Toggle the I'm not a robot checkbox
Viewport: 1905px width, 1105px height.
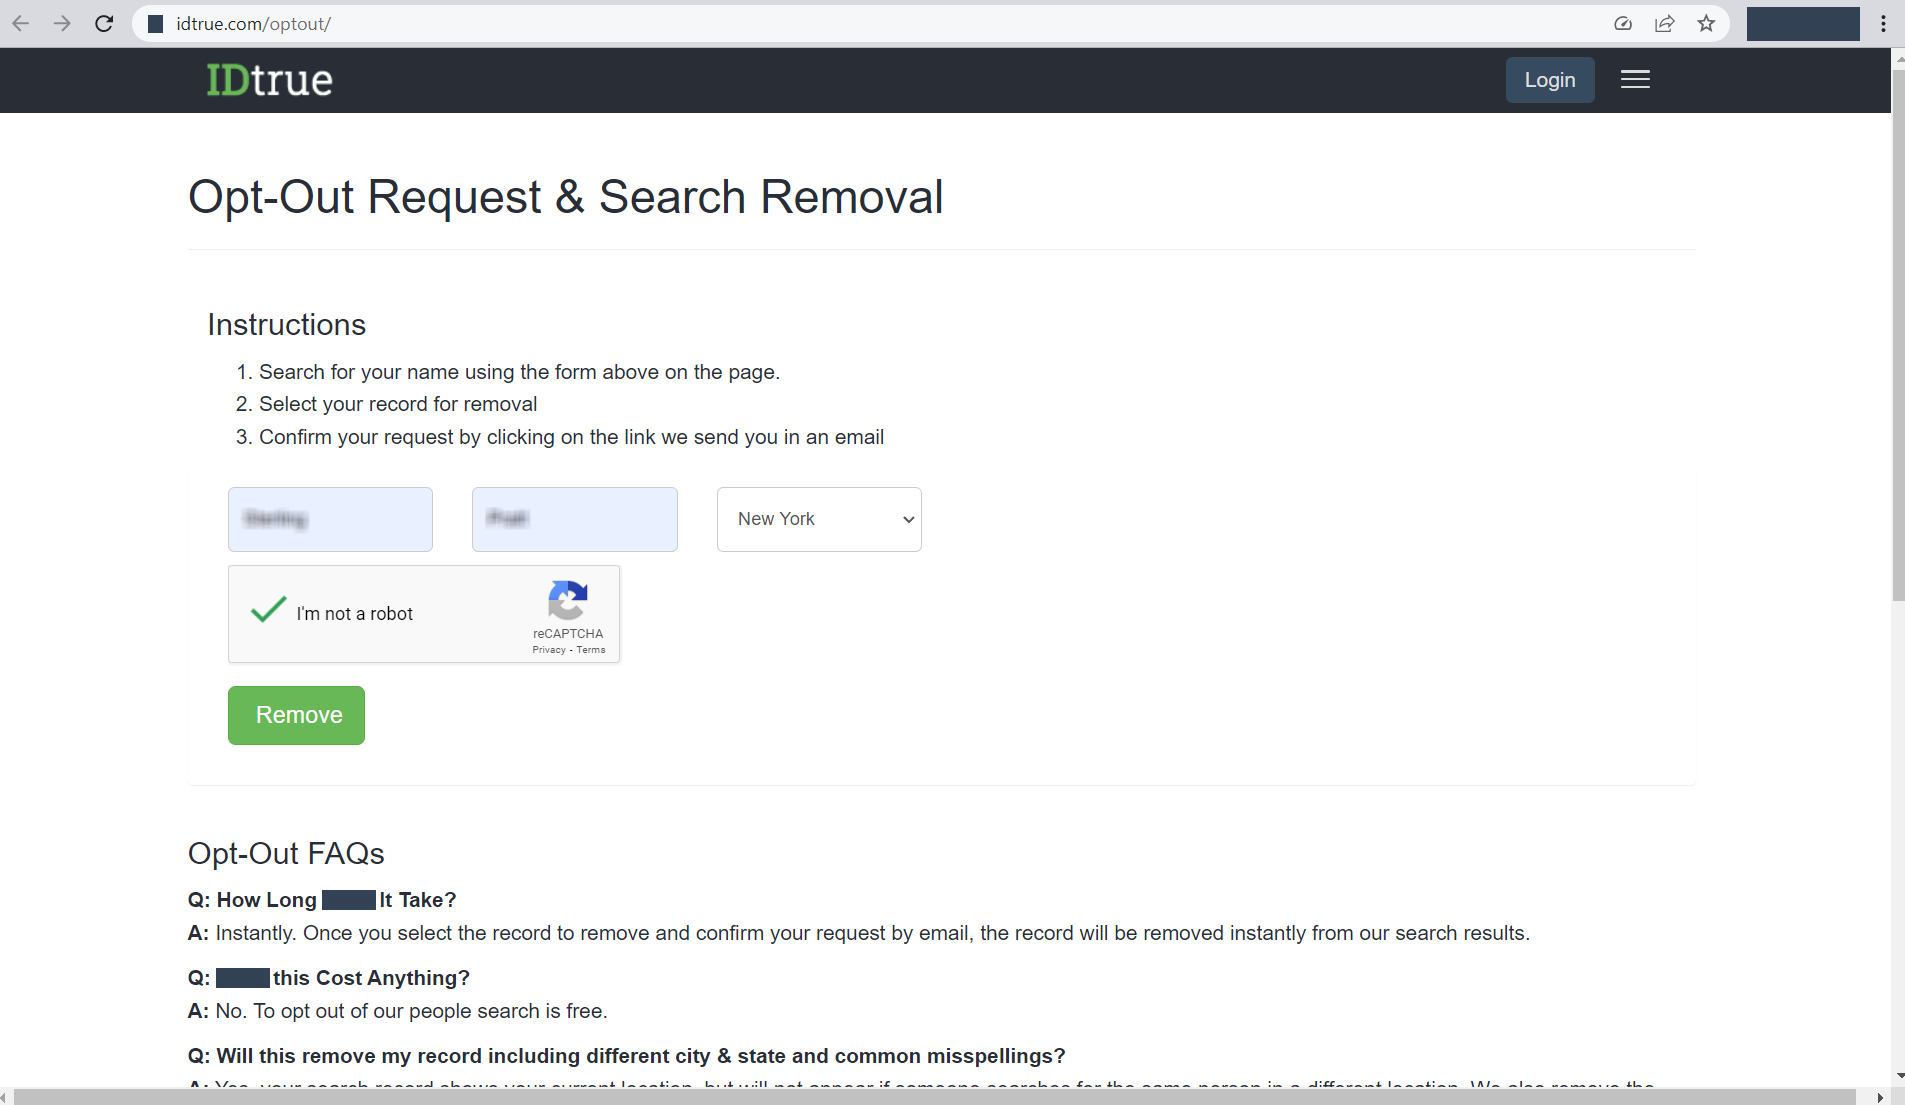tap(268, 610)
